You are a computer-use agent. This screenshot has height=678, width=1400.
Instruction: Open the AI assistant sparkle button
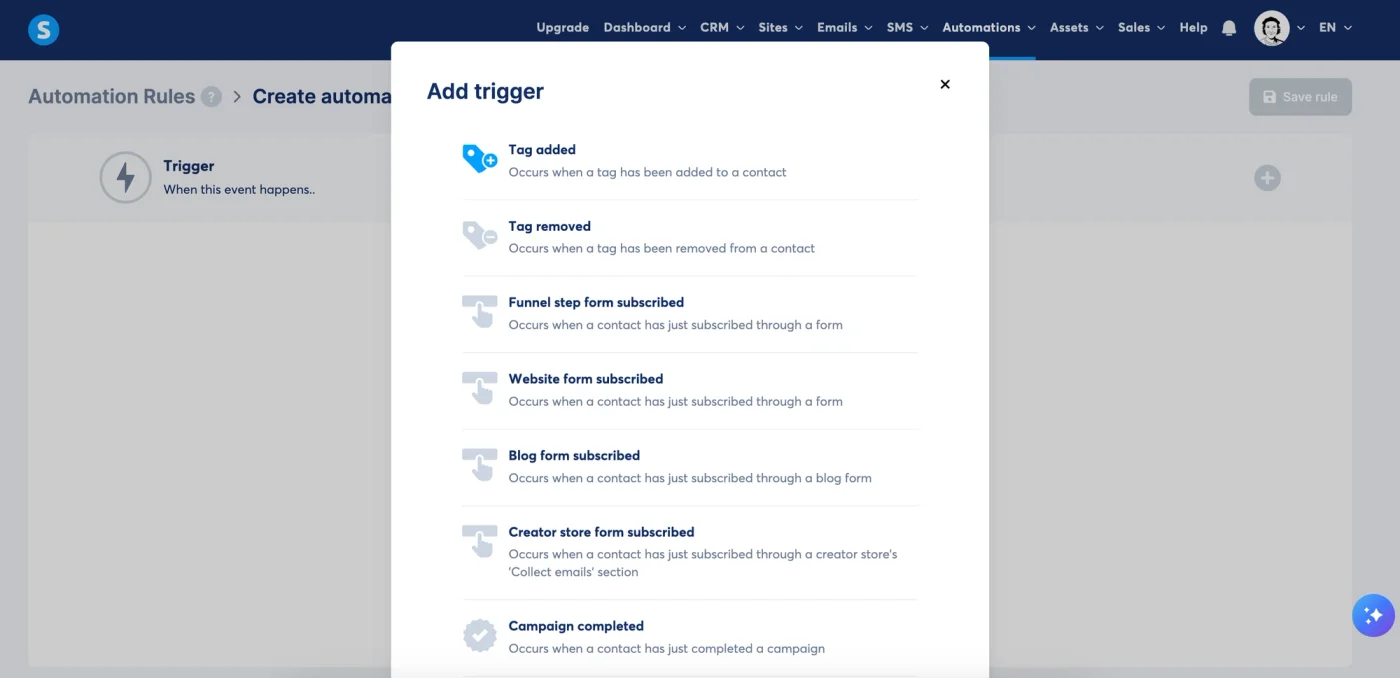tap(1373, 615)
